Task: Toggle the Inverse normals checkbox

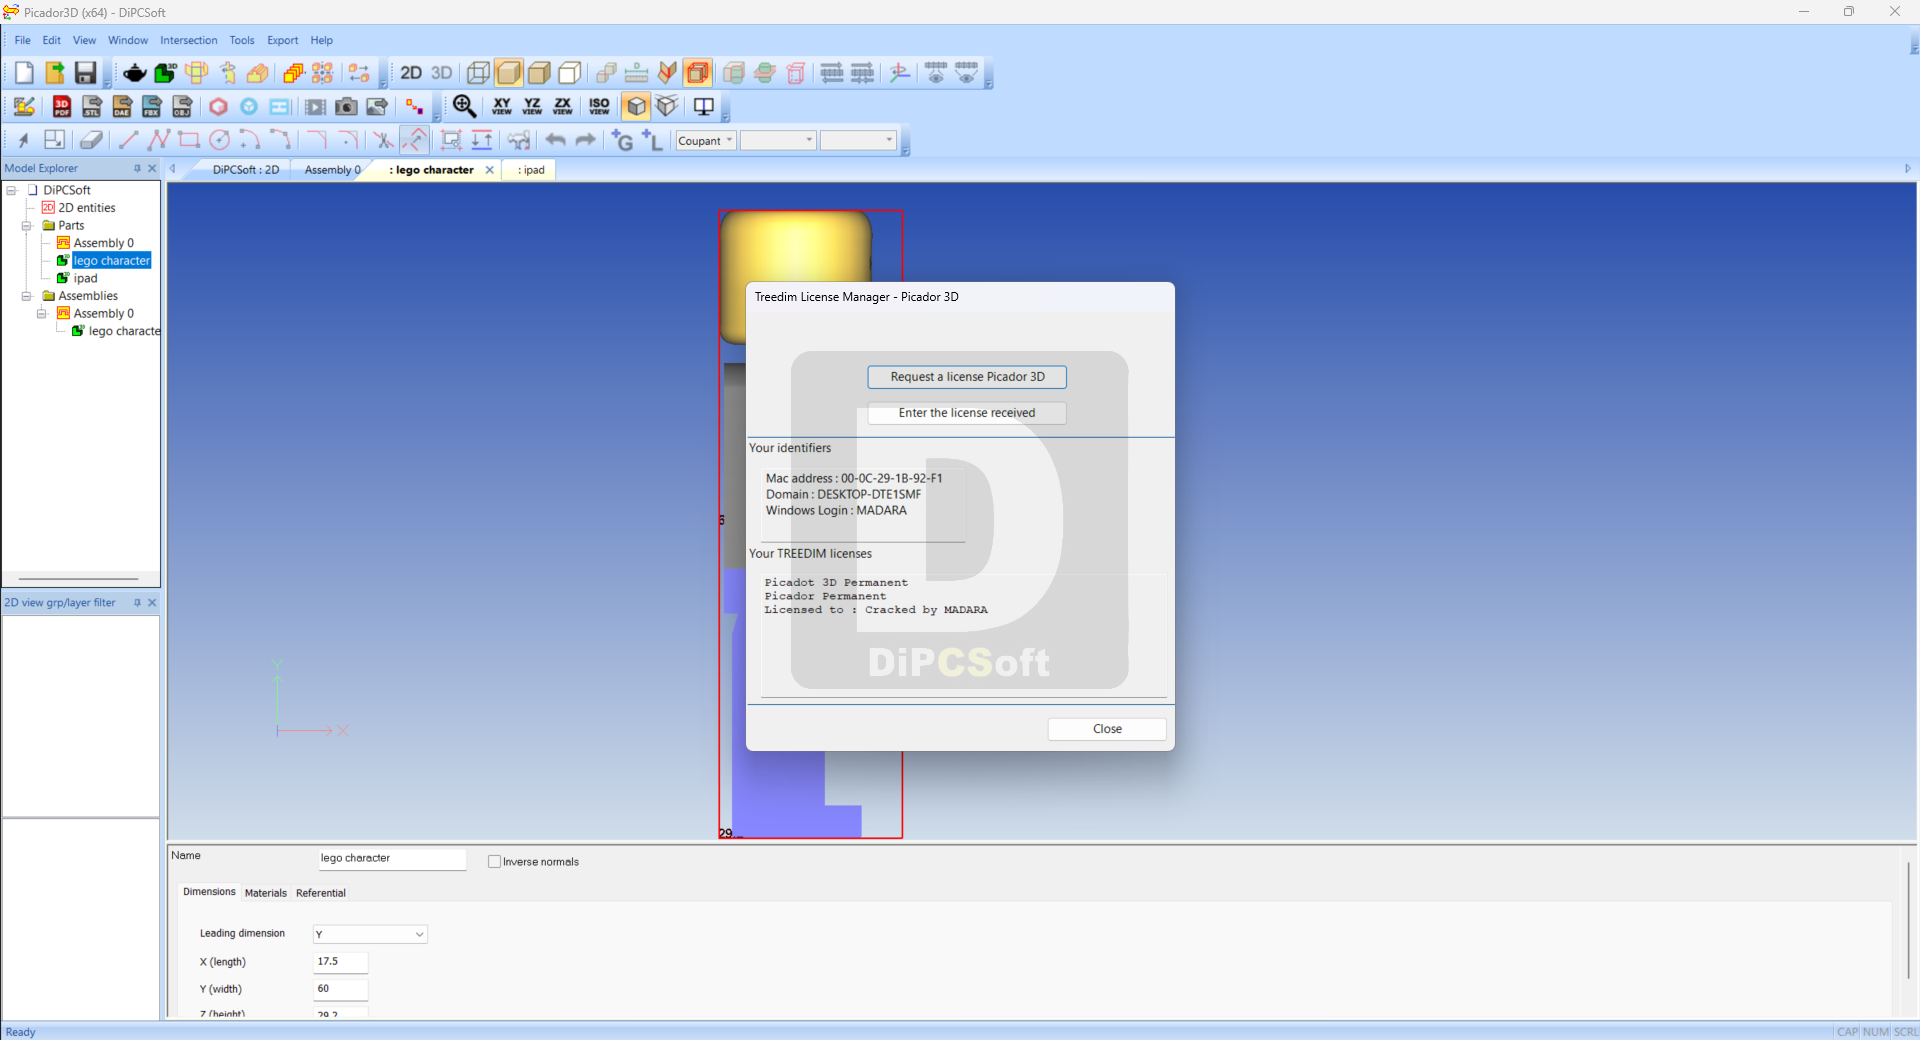Action: pos(494,861)
